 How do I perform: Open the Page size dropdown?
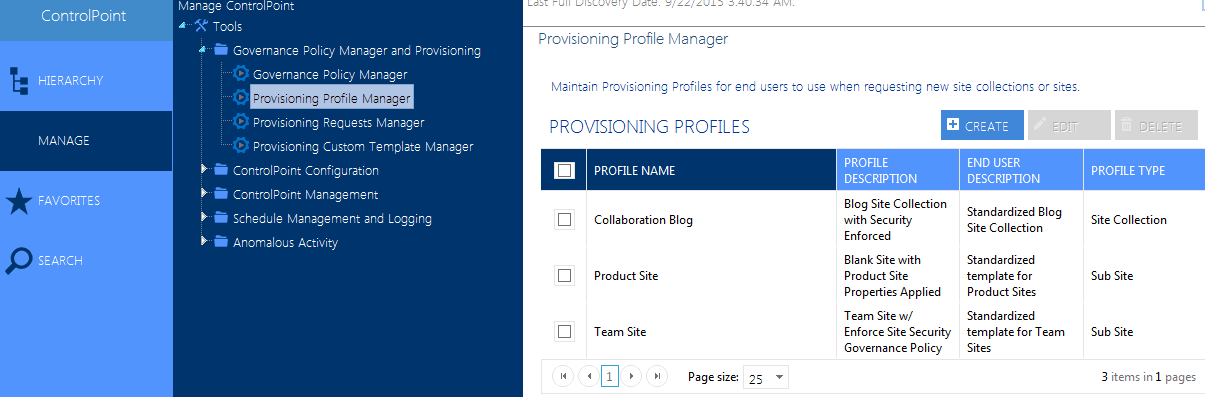pos(766,377)
